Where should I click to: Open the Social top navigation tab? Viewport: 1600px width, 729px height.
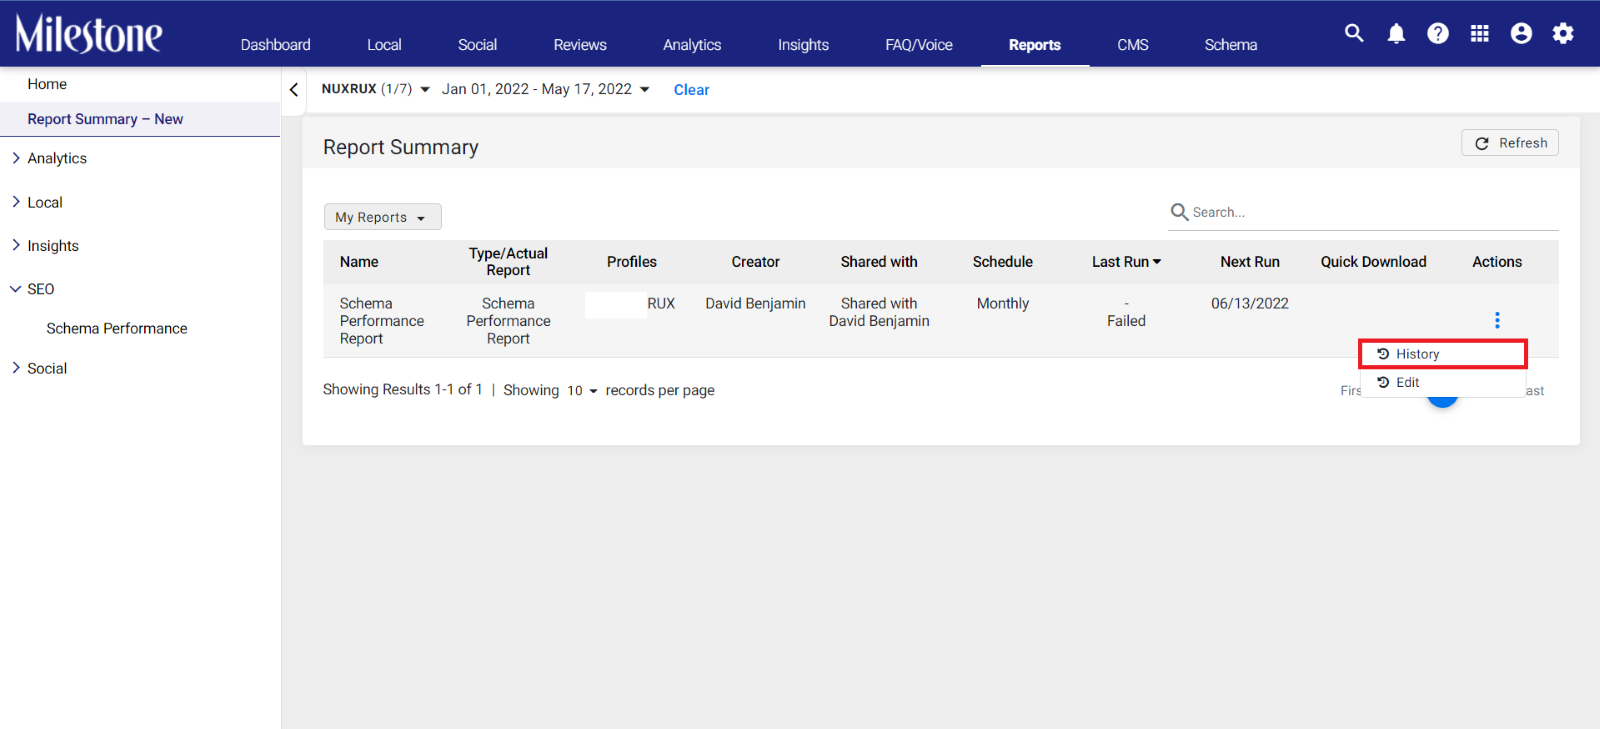(478, 45)
